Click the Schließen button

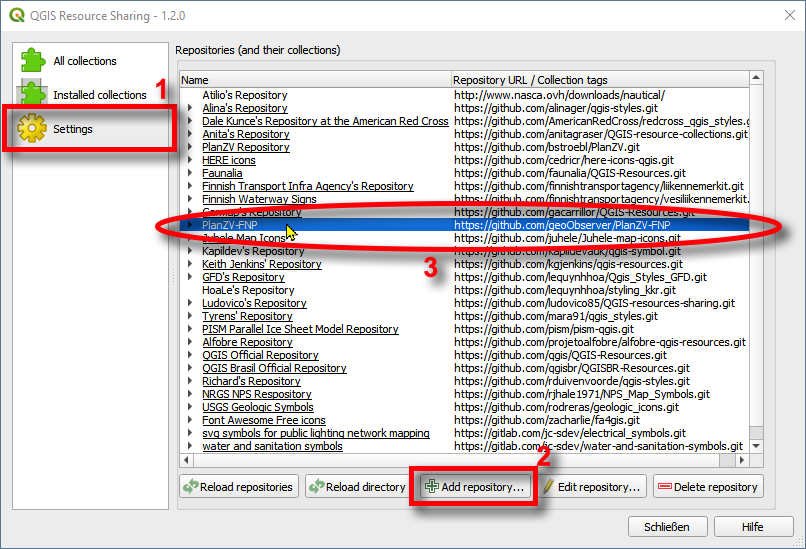click(x=667, y=527)
